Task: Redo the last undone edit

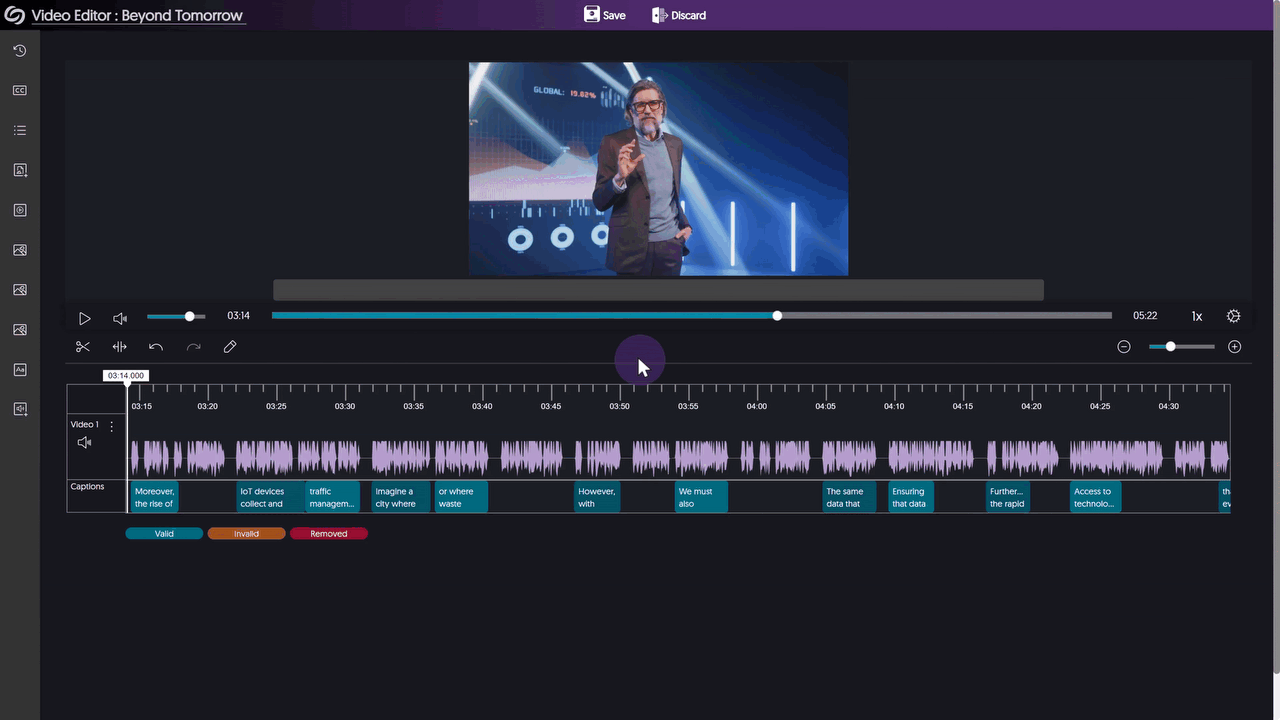Action: pyautogui.click(x=193, y=346)
